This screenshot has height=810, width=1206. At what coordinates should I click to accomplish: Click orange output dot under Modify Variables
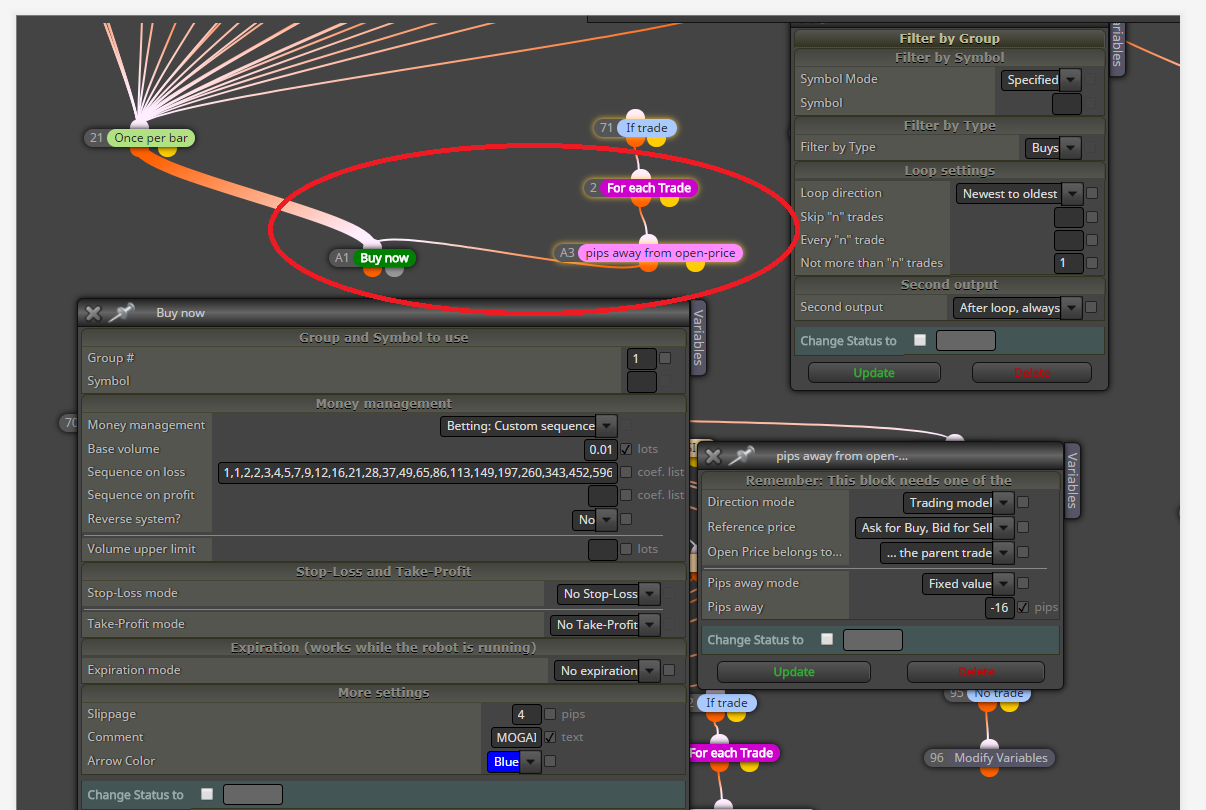(988, 769)
